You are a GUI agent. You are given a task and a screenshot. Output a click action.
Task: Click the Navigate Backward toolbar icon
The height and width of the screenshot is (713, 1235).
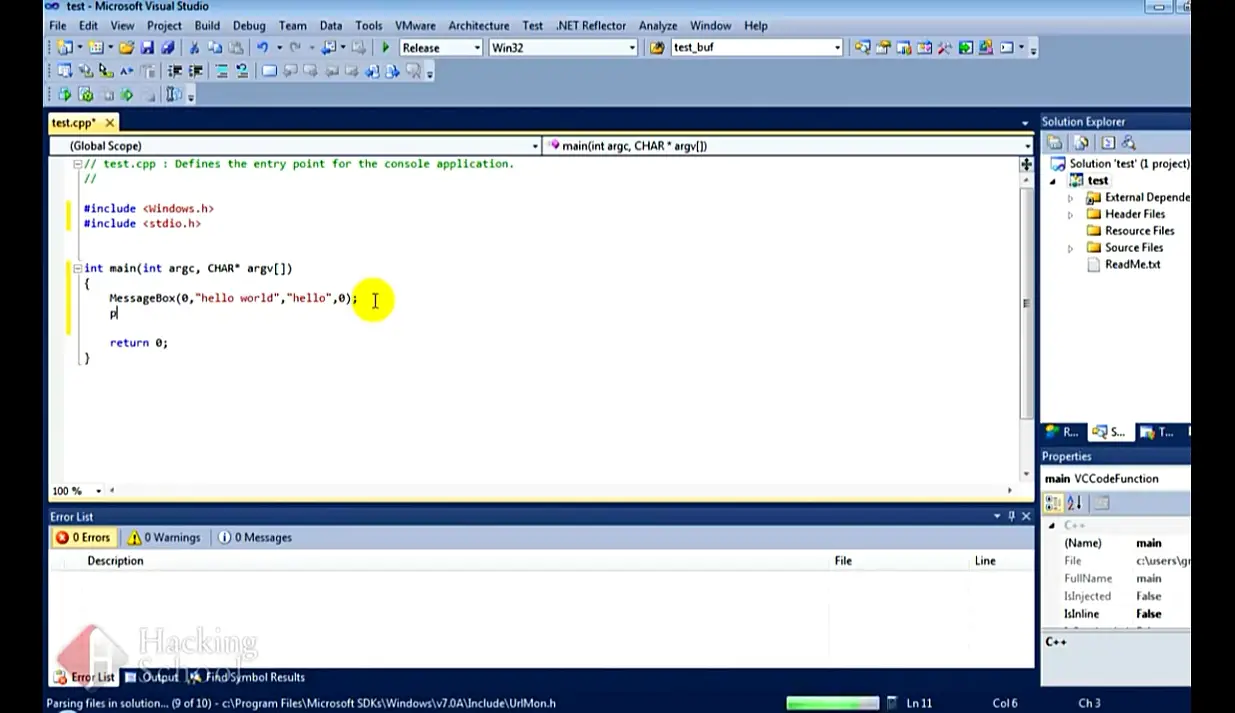click(328, 47)
